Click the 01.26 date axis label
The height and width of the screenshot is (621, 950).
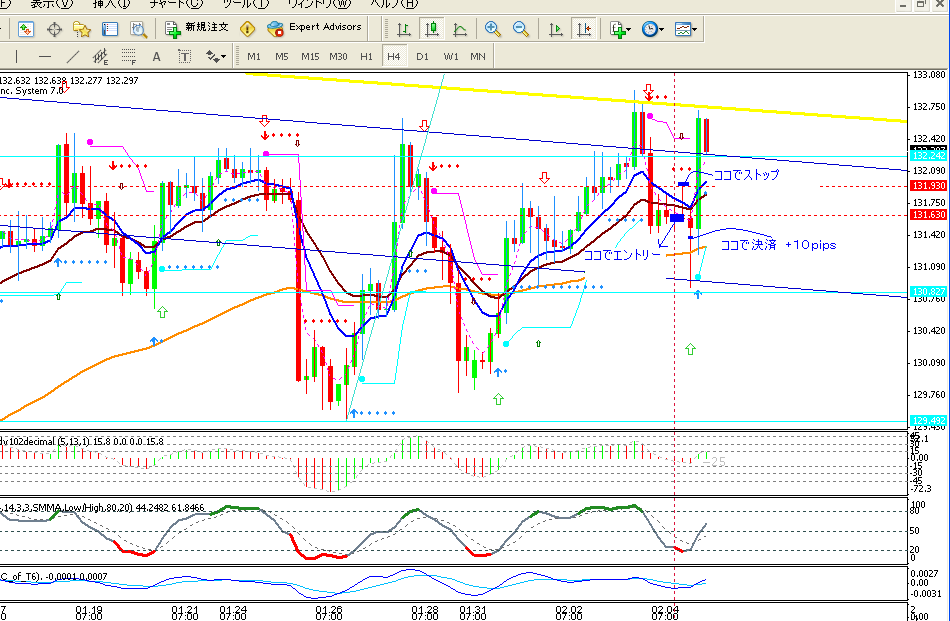(x=328, y=608)
